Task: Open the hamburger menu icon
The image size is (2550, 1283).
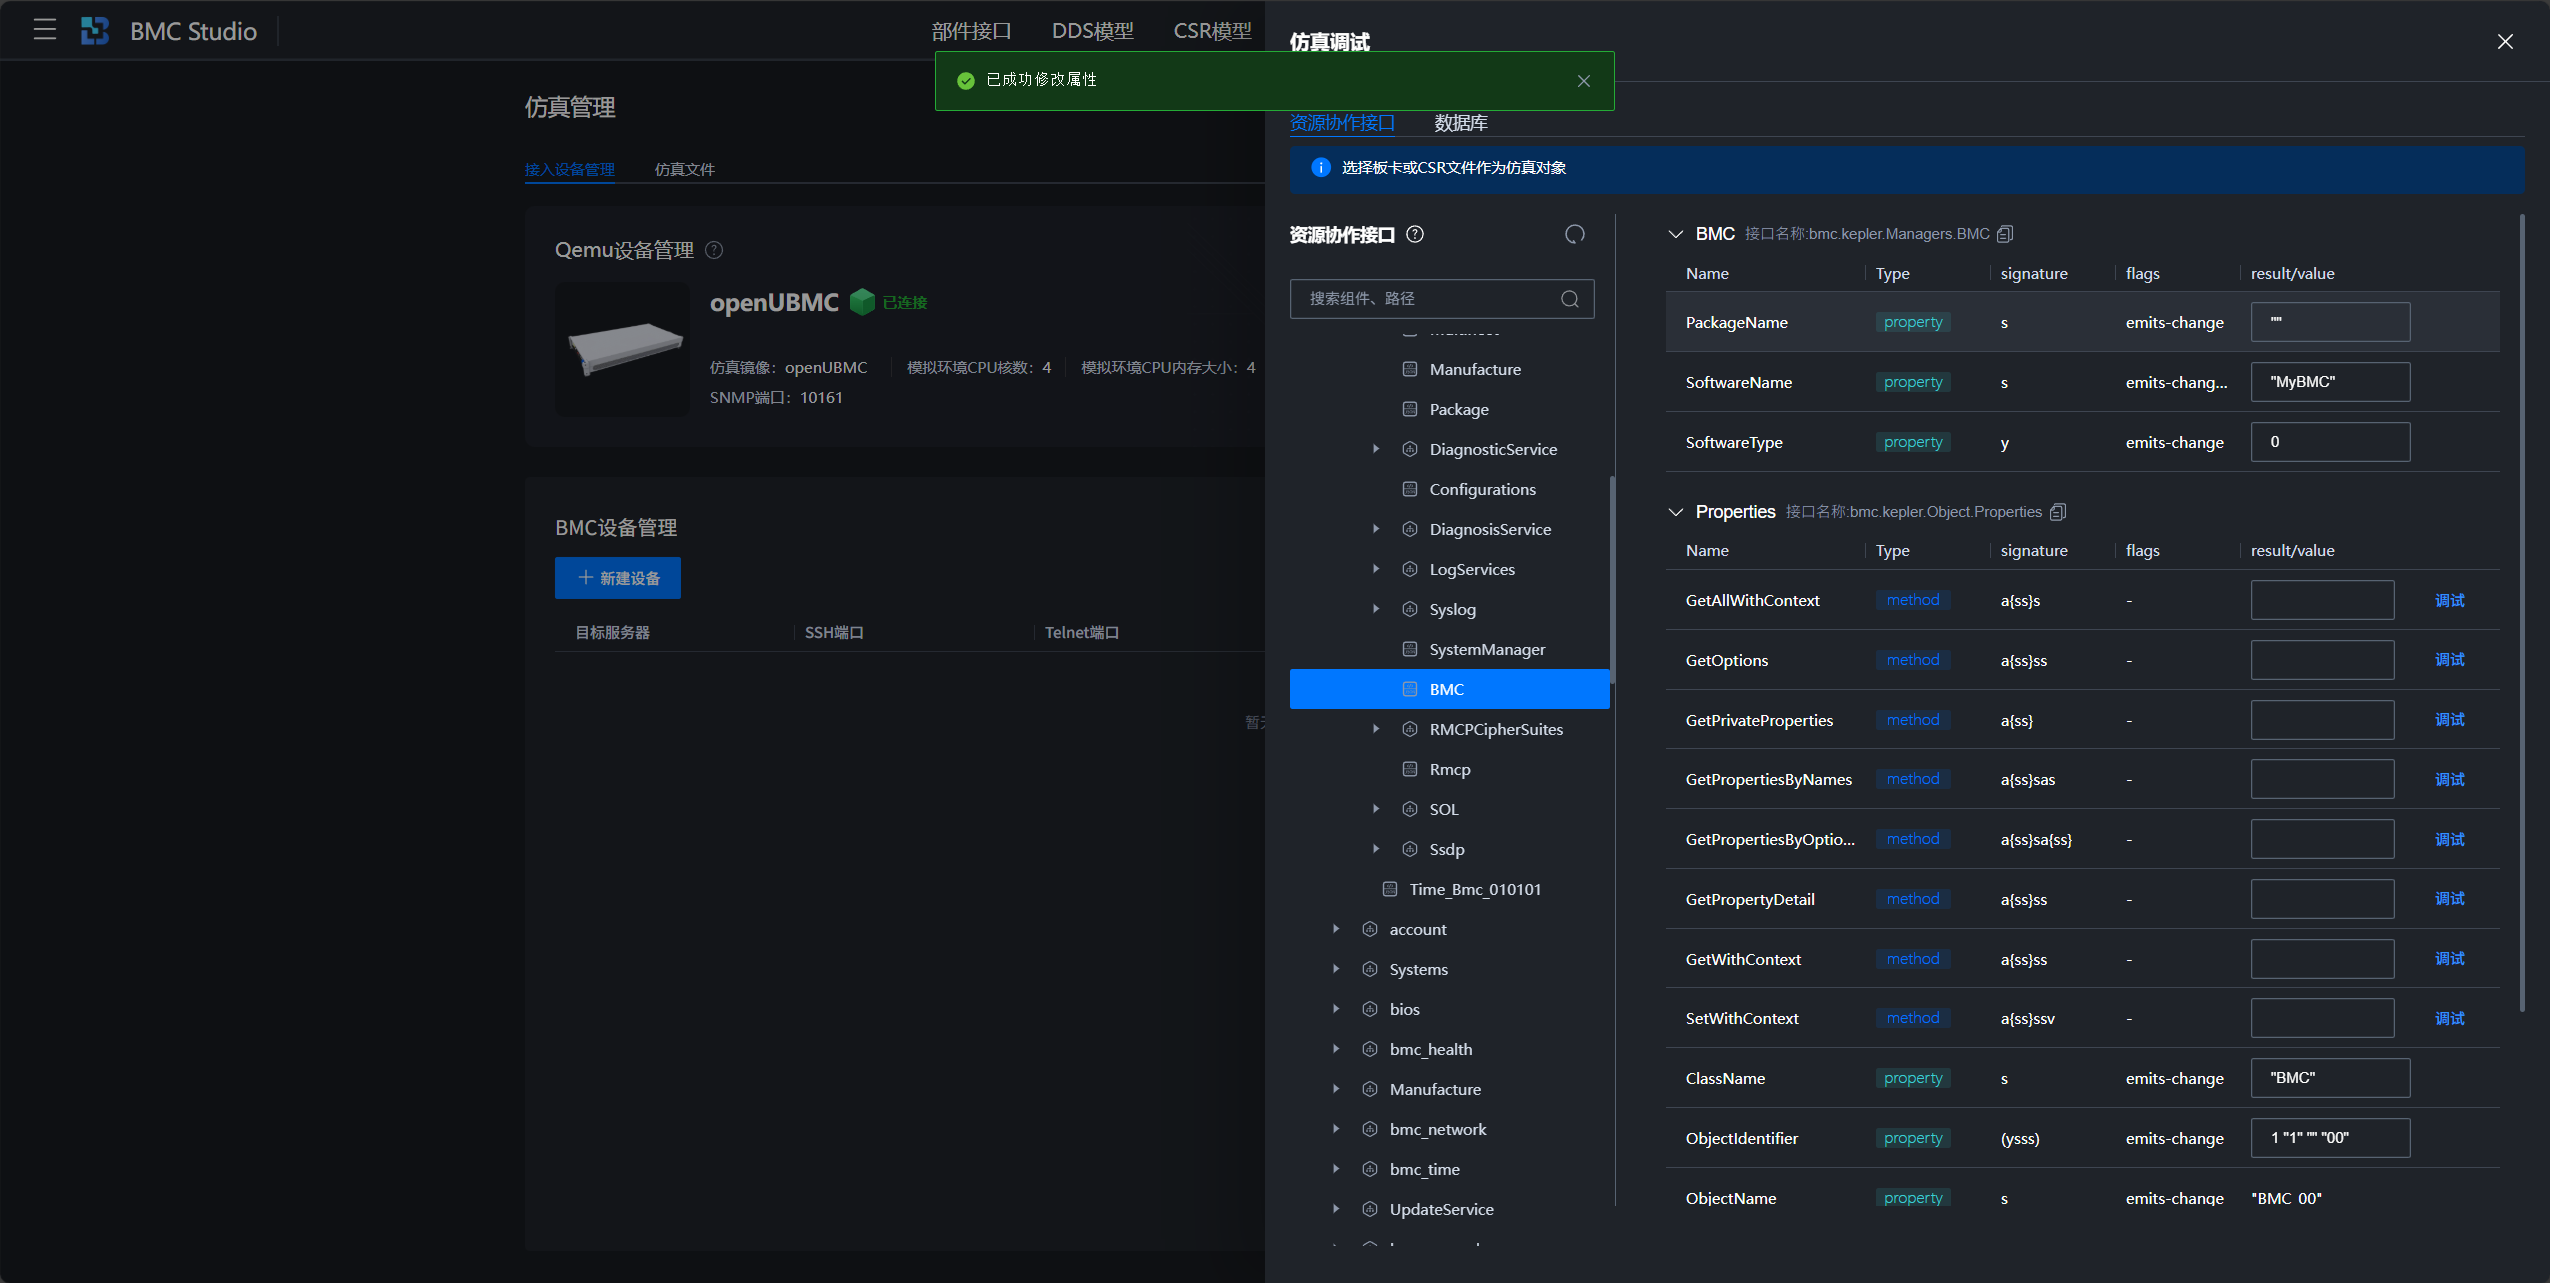Action: pyautogui.click(x=44, y=30)
